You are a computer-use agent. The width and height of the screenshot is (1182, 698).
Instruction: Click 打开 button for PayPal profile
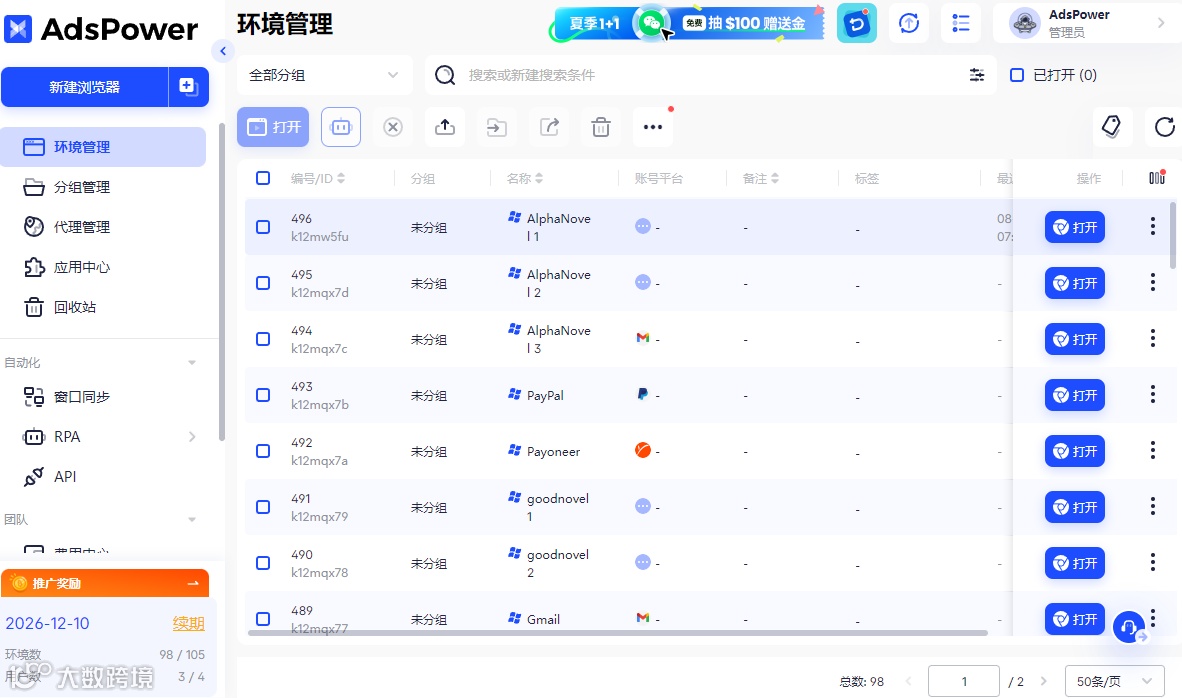1074,395
